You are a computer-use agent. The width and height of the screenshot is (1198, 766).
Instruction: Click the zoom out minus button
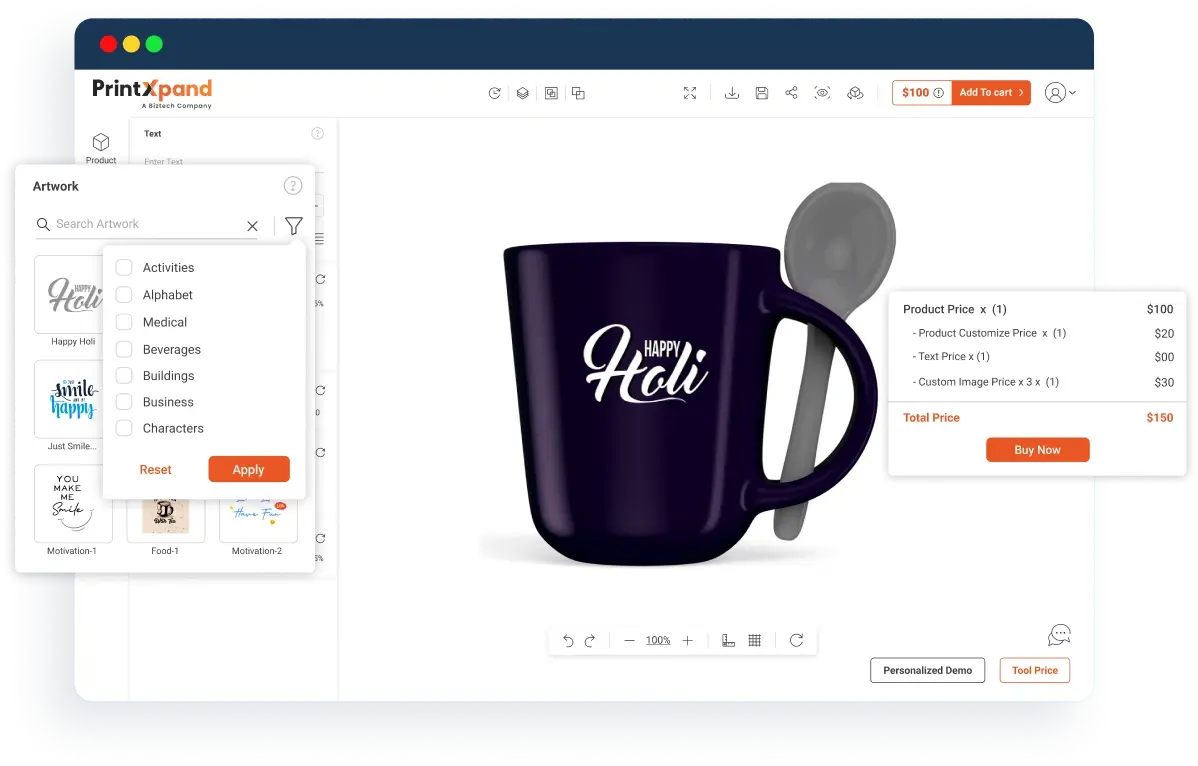point(629,641)
